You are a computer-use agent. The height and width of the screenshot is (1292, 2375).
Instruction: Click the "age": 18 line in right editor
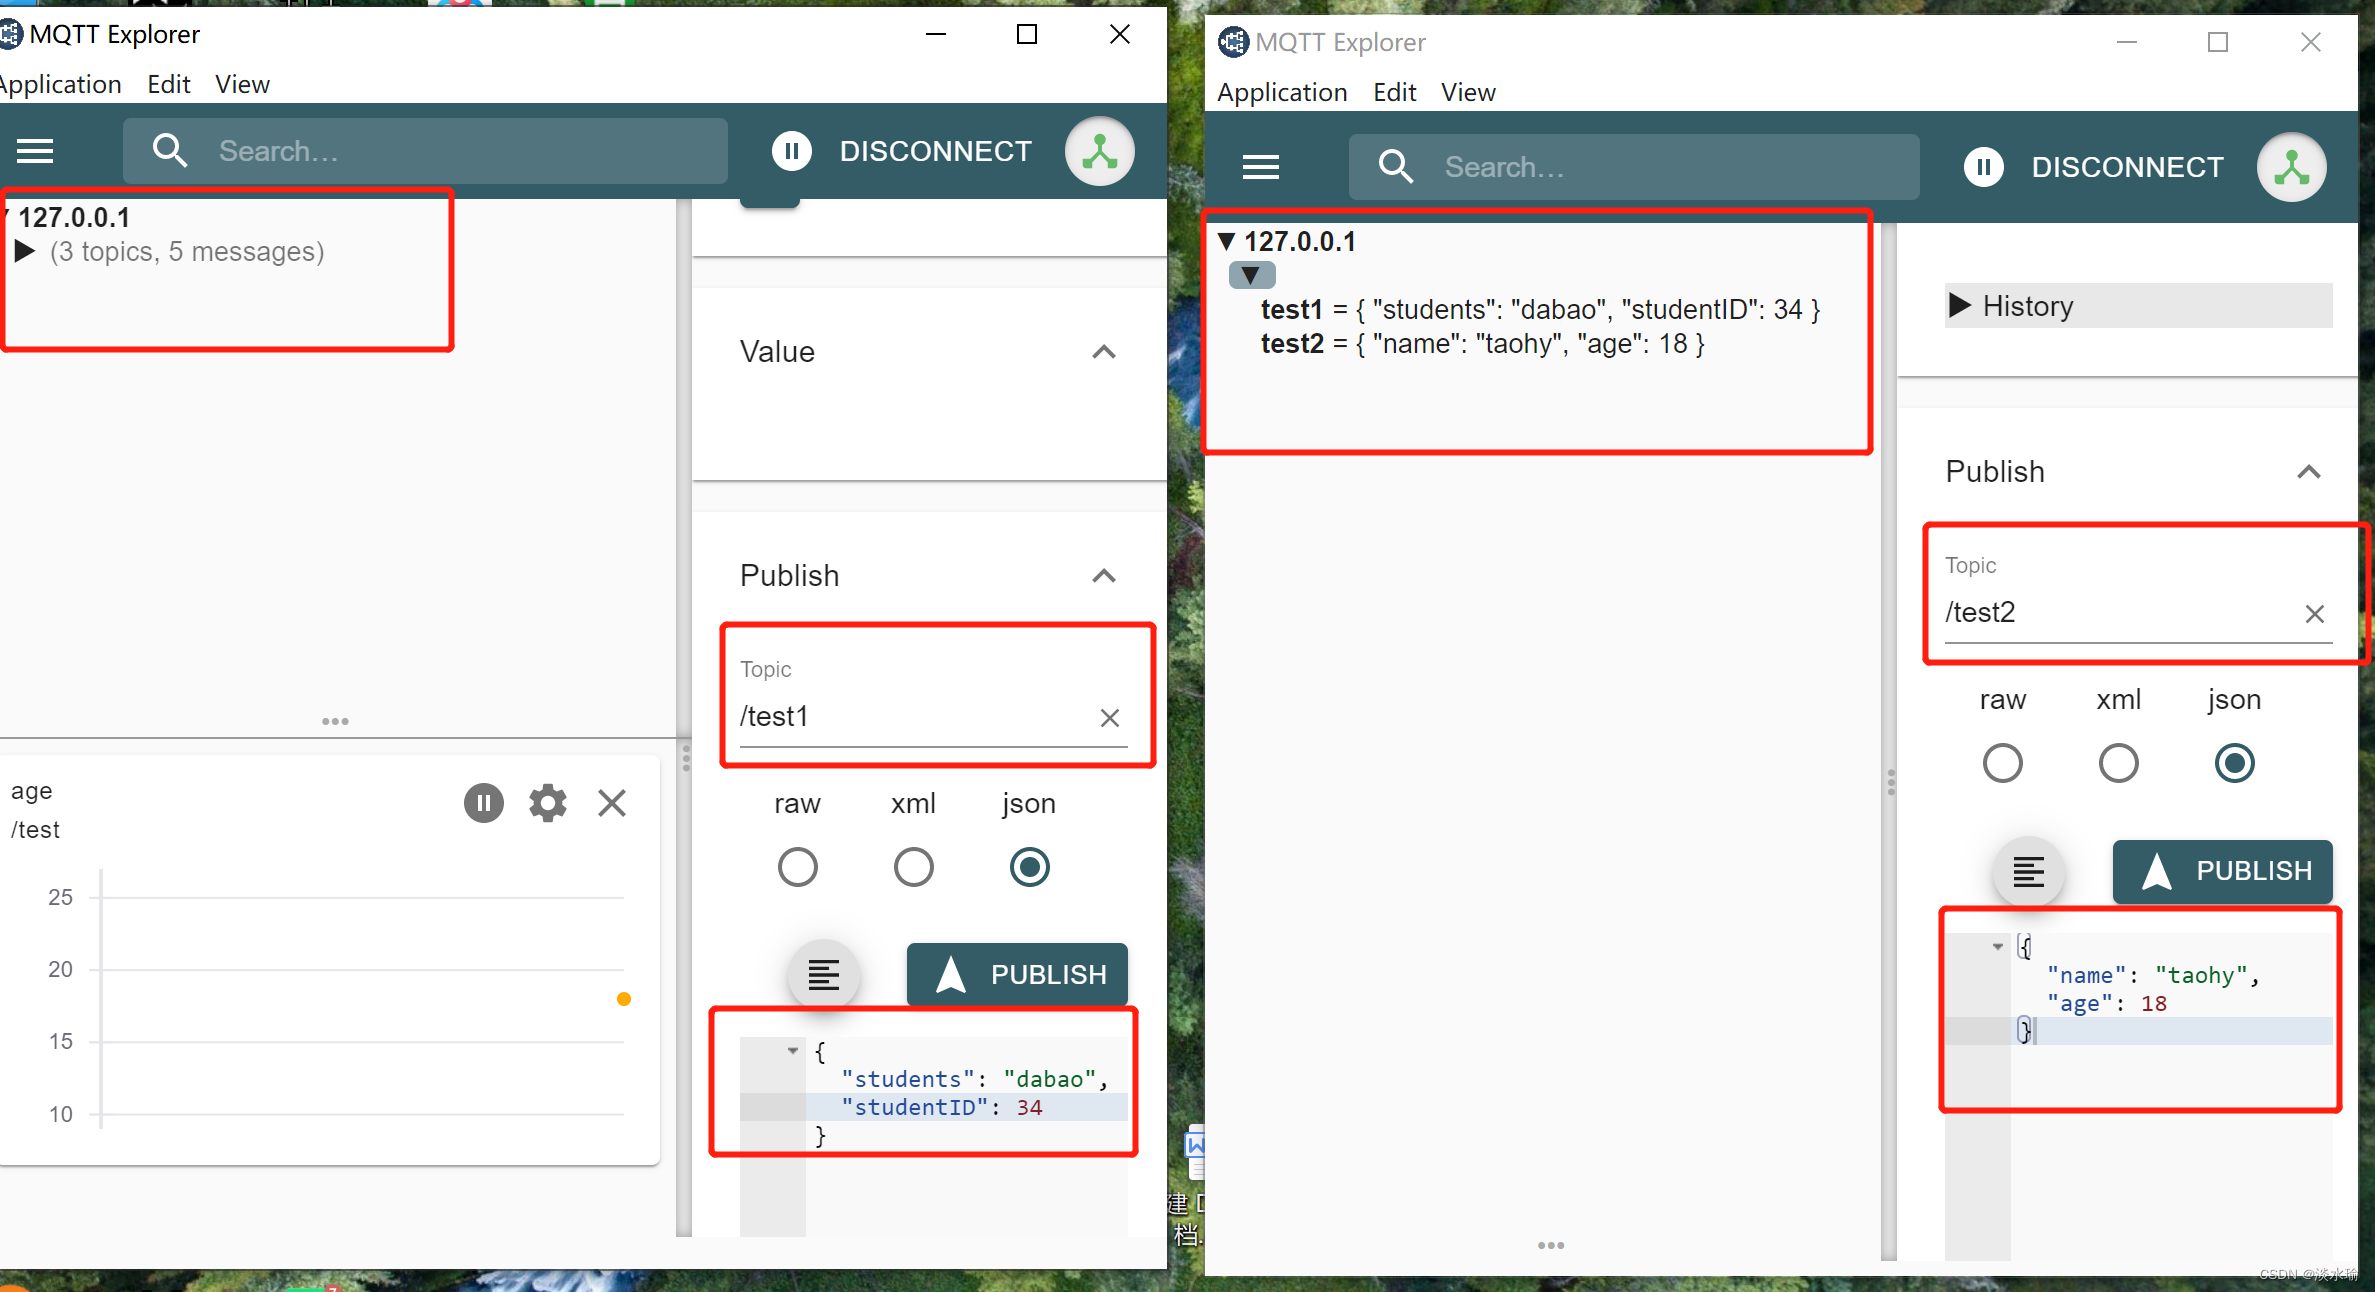pos(2107,1003)
